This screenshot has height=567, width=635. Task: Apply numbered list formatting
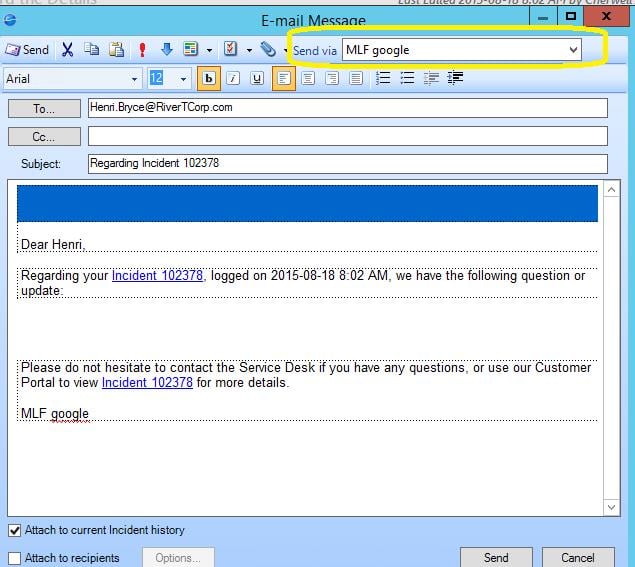click(x=407, y=79)
